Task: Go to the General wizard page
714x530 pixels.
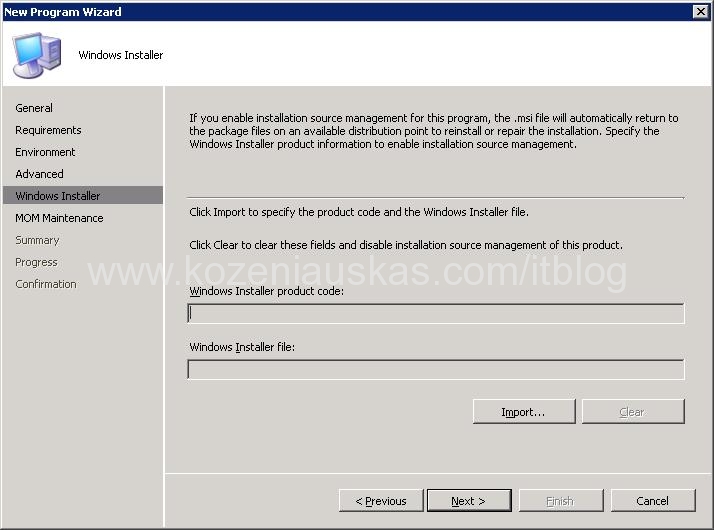Action: pos(34,108)
